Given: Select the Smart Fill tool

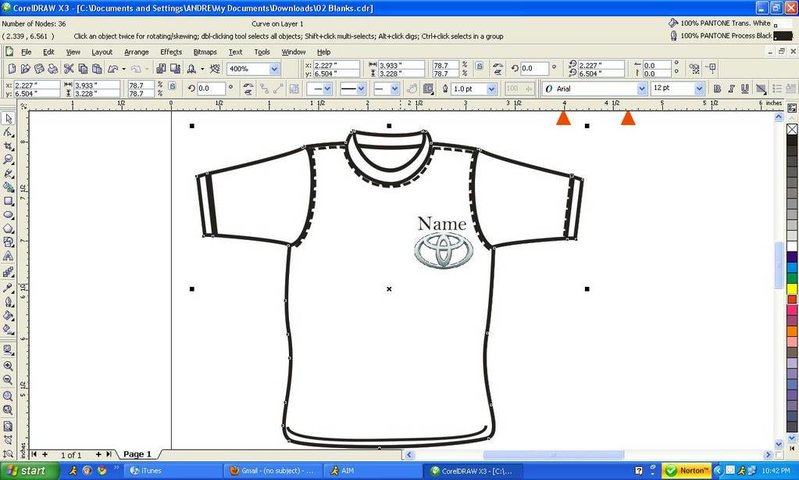Looking at the screenshot, I should [x=8, y=188].
